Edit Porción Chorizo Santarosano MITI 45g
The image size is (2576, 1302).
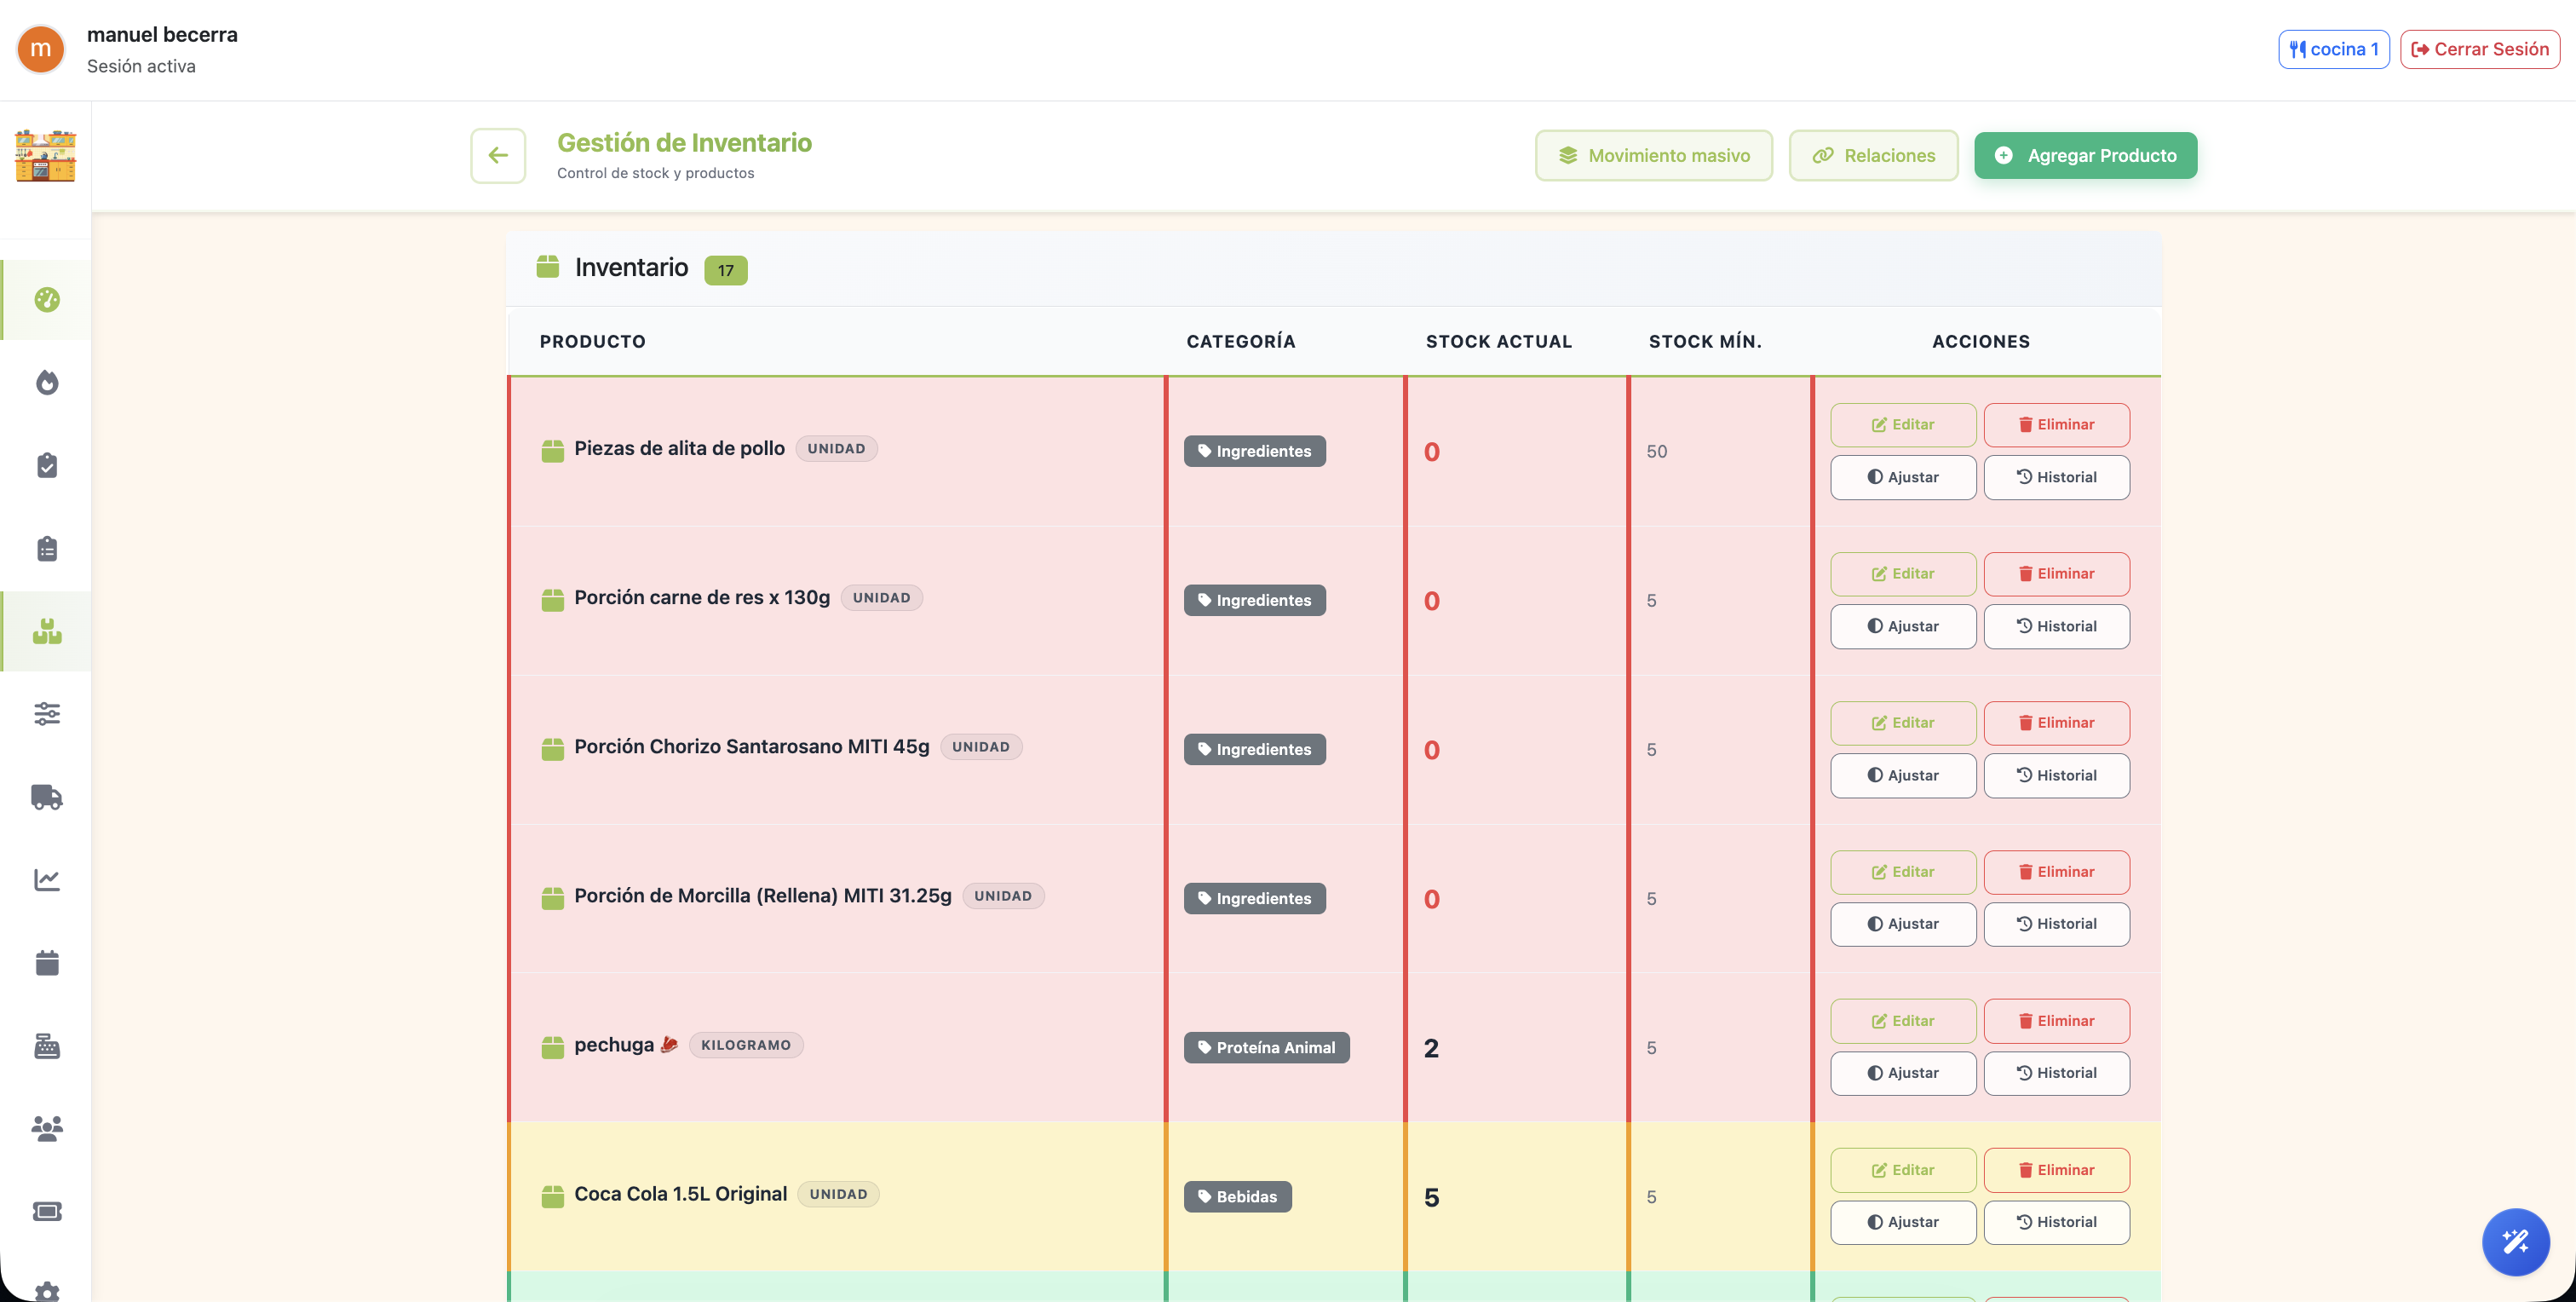pyautogui.click(x=1902, y=722)
